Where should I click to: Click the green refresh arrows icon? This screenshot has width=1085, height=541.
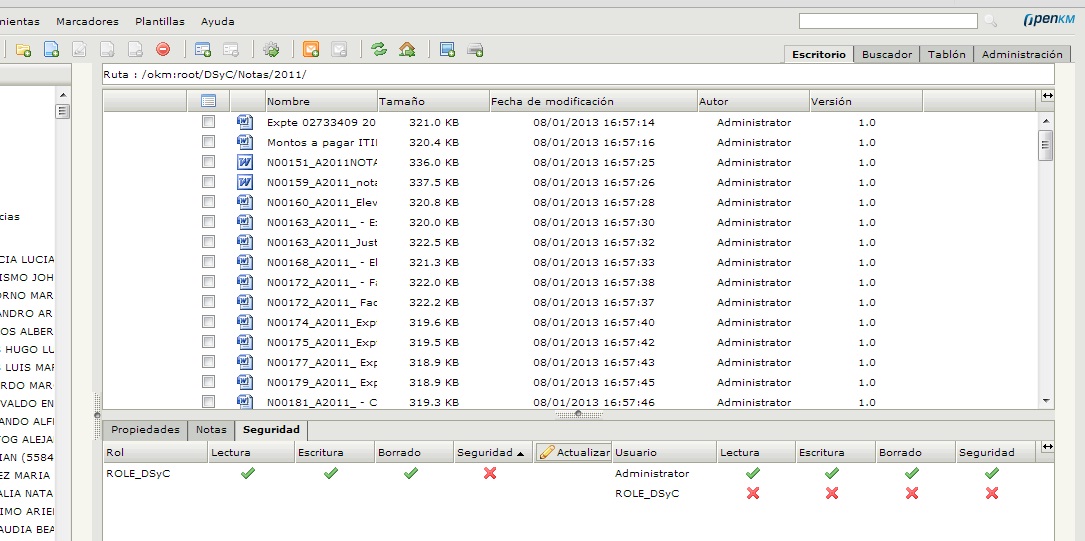click(379, 49)
